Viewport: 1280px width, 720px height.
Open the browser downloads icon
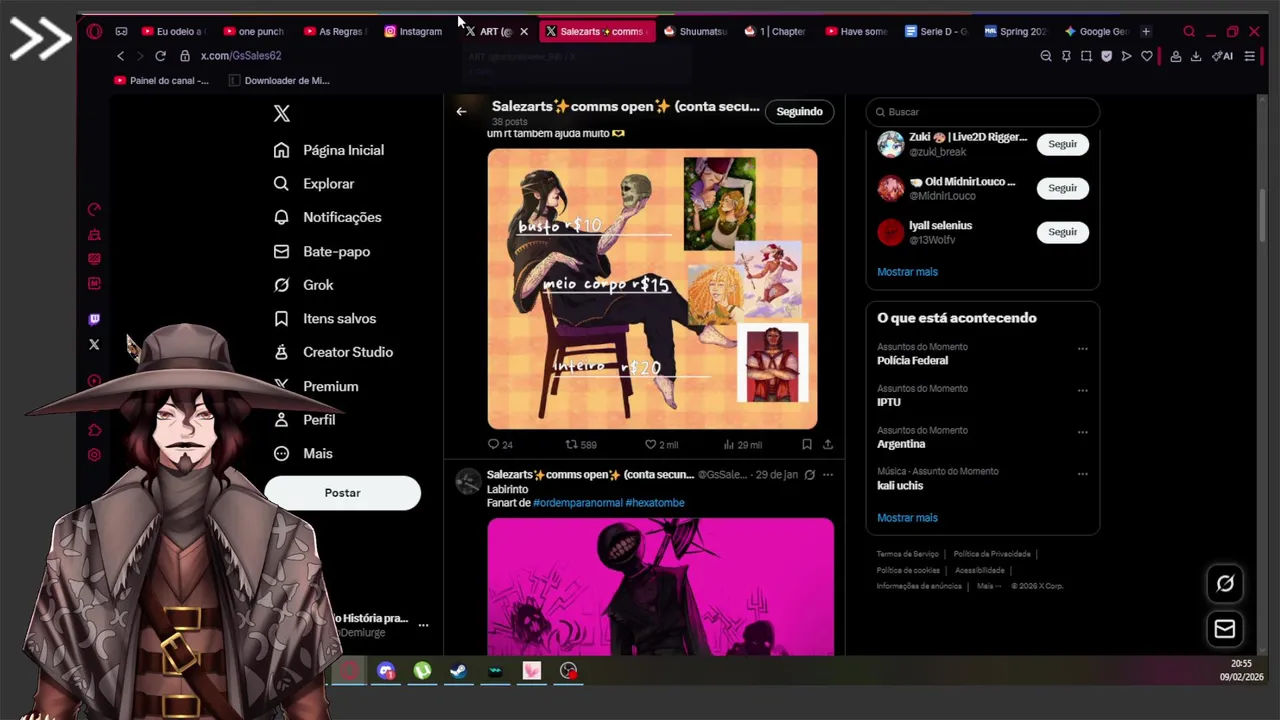[x=1195, y=56]
